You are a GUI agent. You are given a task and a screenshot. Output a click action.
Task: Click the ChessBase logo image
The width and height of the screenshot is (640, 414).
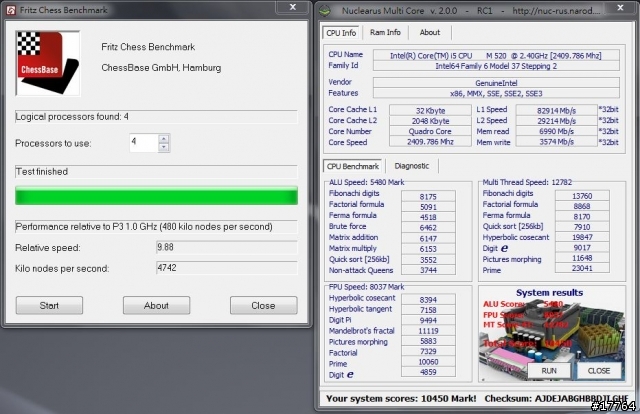point(48,63)
